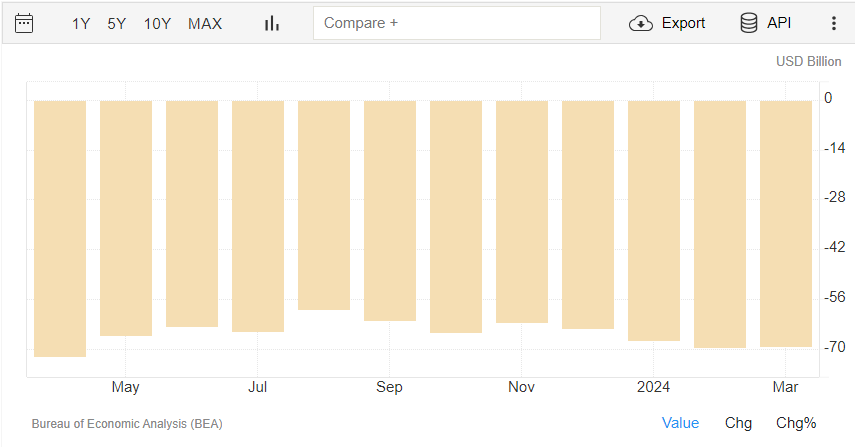Open the calendar date range picker

tap(24, 23)
